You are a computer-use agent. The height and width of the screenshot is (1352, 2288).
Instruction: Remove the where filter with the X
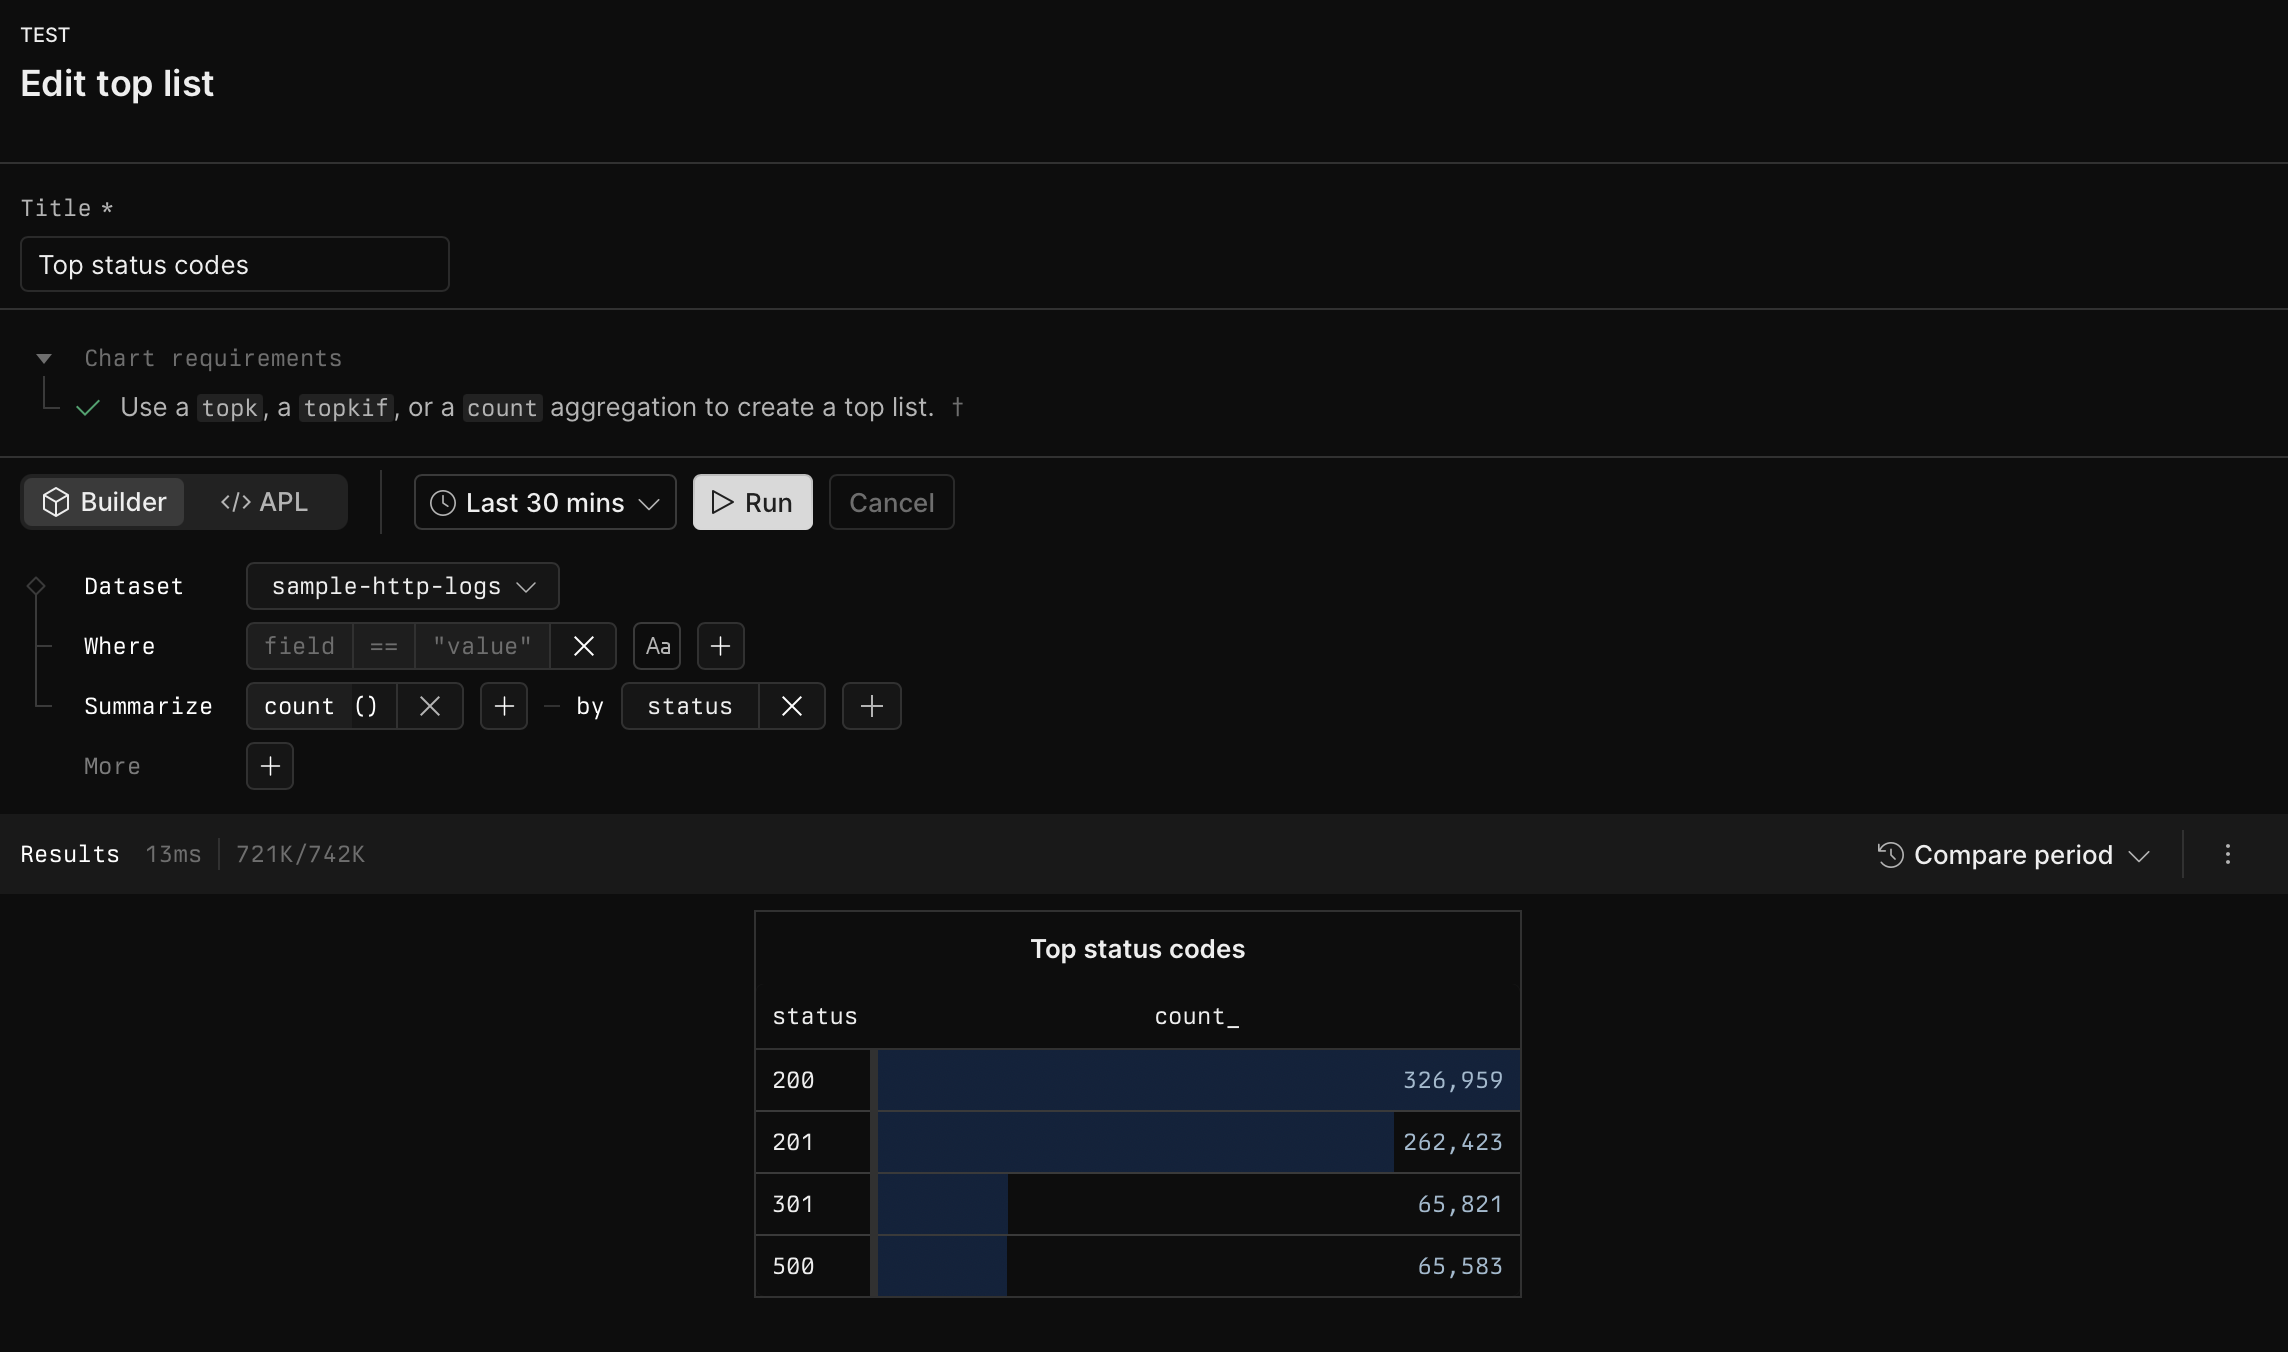coord(584,646)
